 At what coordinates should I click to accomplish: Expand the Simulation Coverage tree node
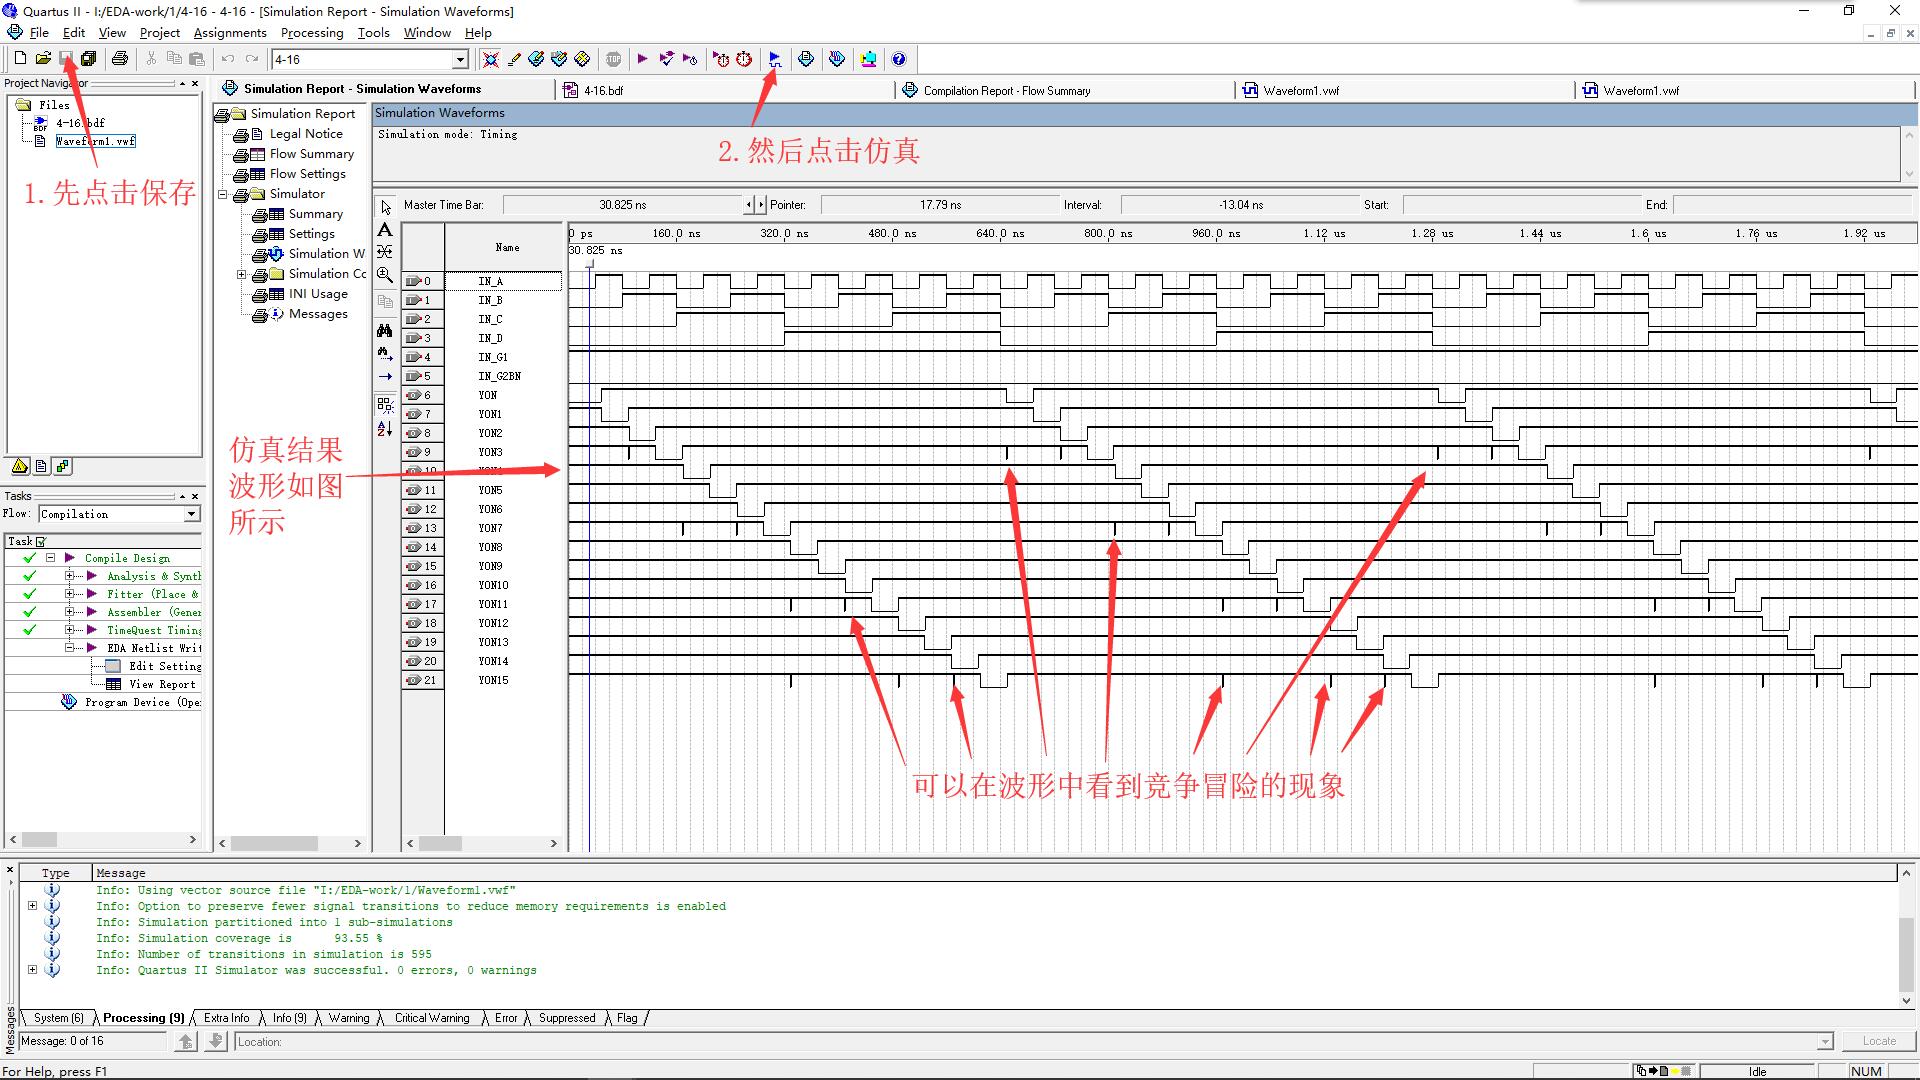[241, 274]
